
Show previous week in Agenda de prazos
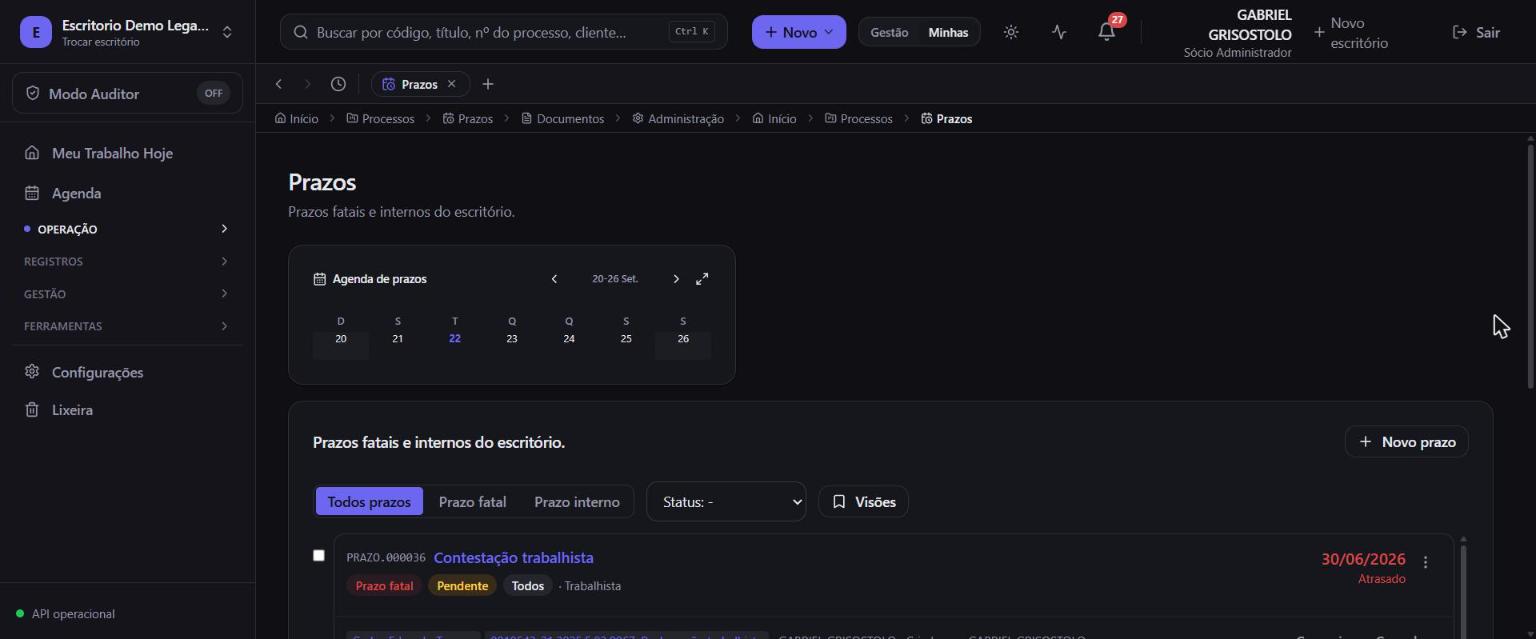click(554, 279)
